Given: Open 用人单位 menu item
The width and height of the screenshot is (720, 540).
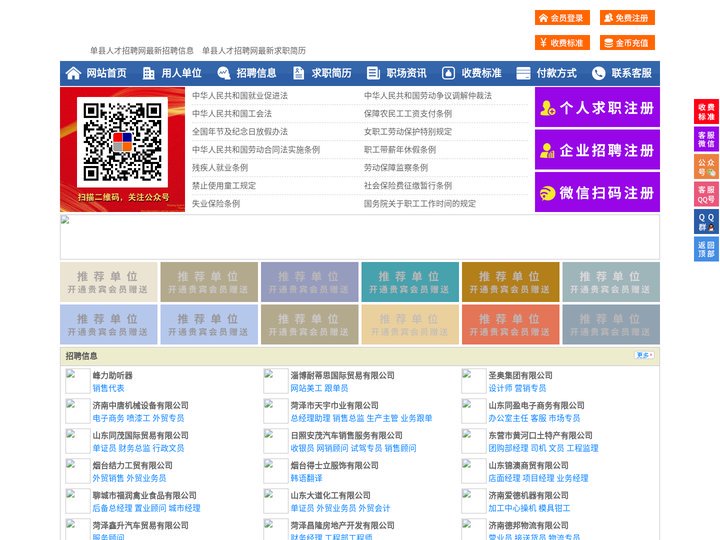Looking at the screenshot, I should pos(181,73).
